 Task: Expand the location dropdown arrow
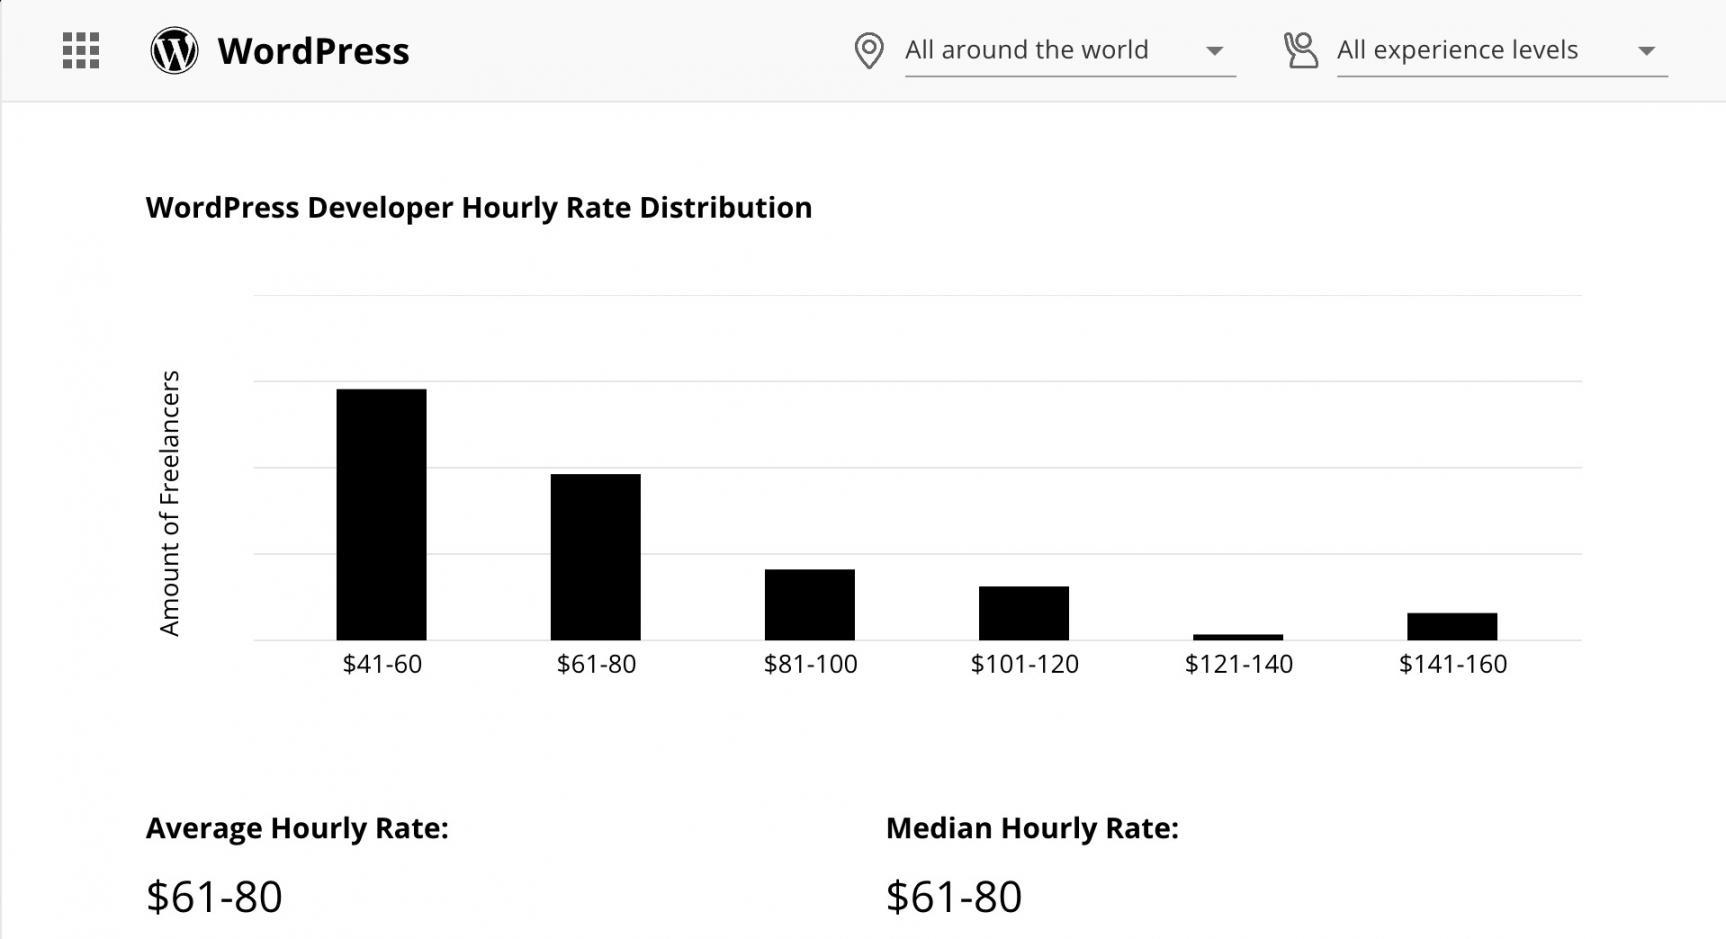click(x=1214, y=51)
